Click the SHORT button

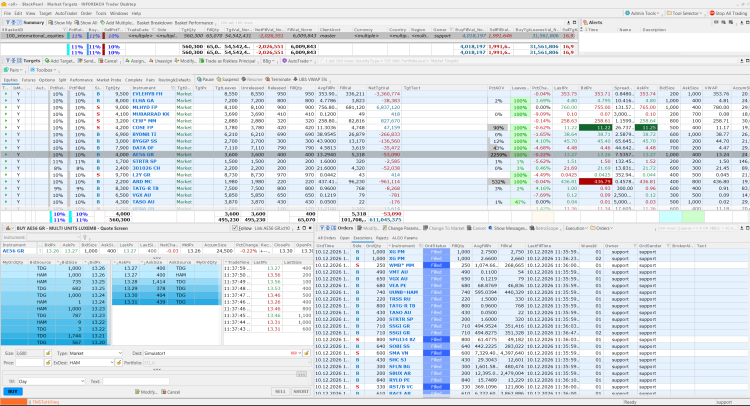(x=301, y=392)
